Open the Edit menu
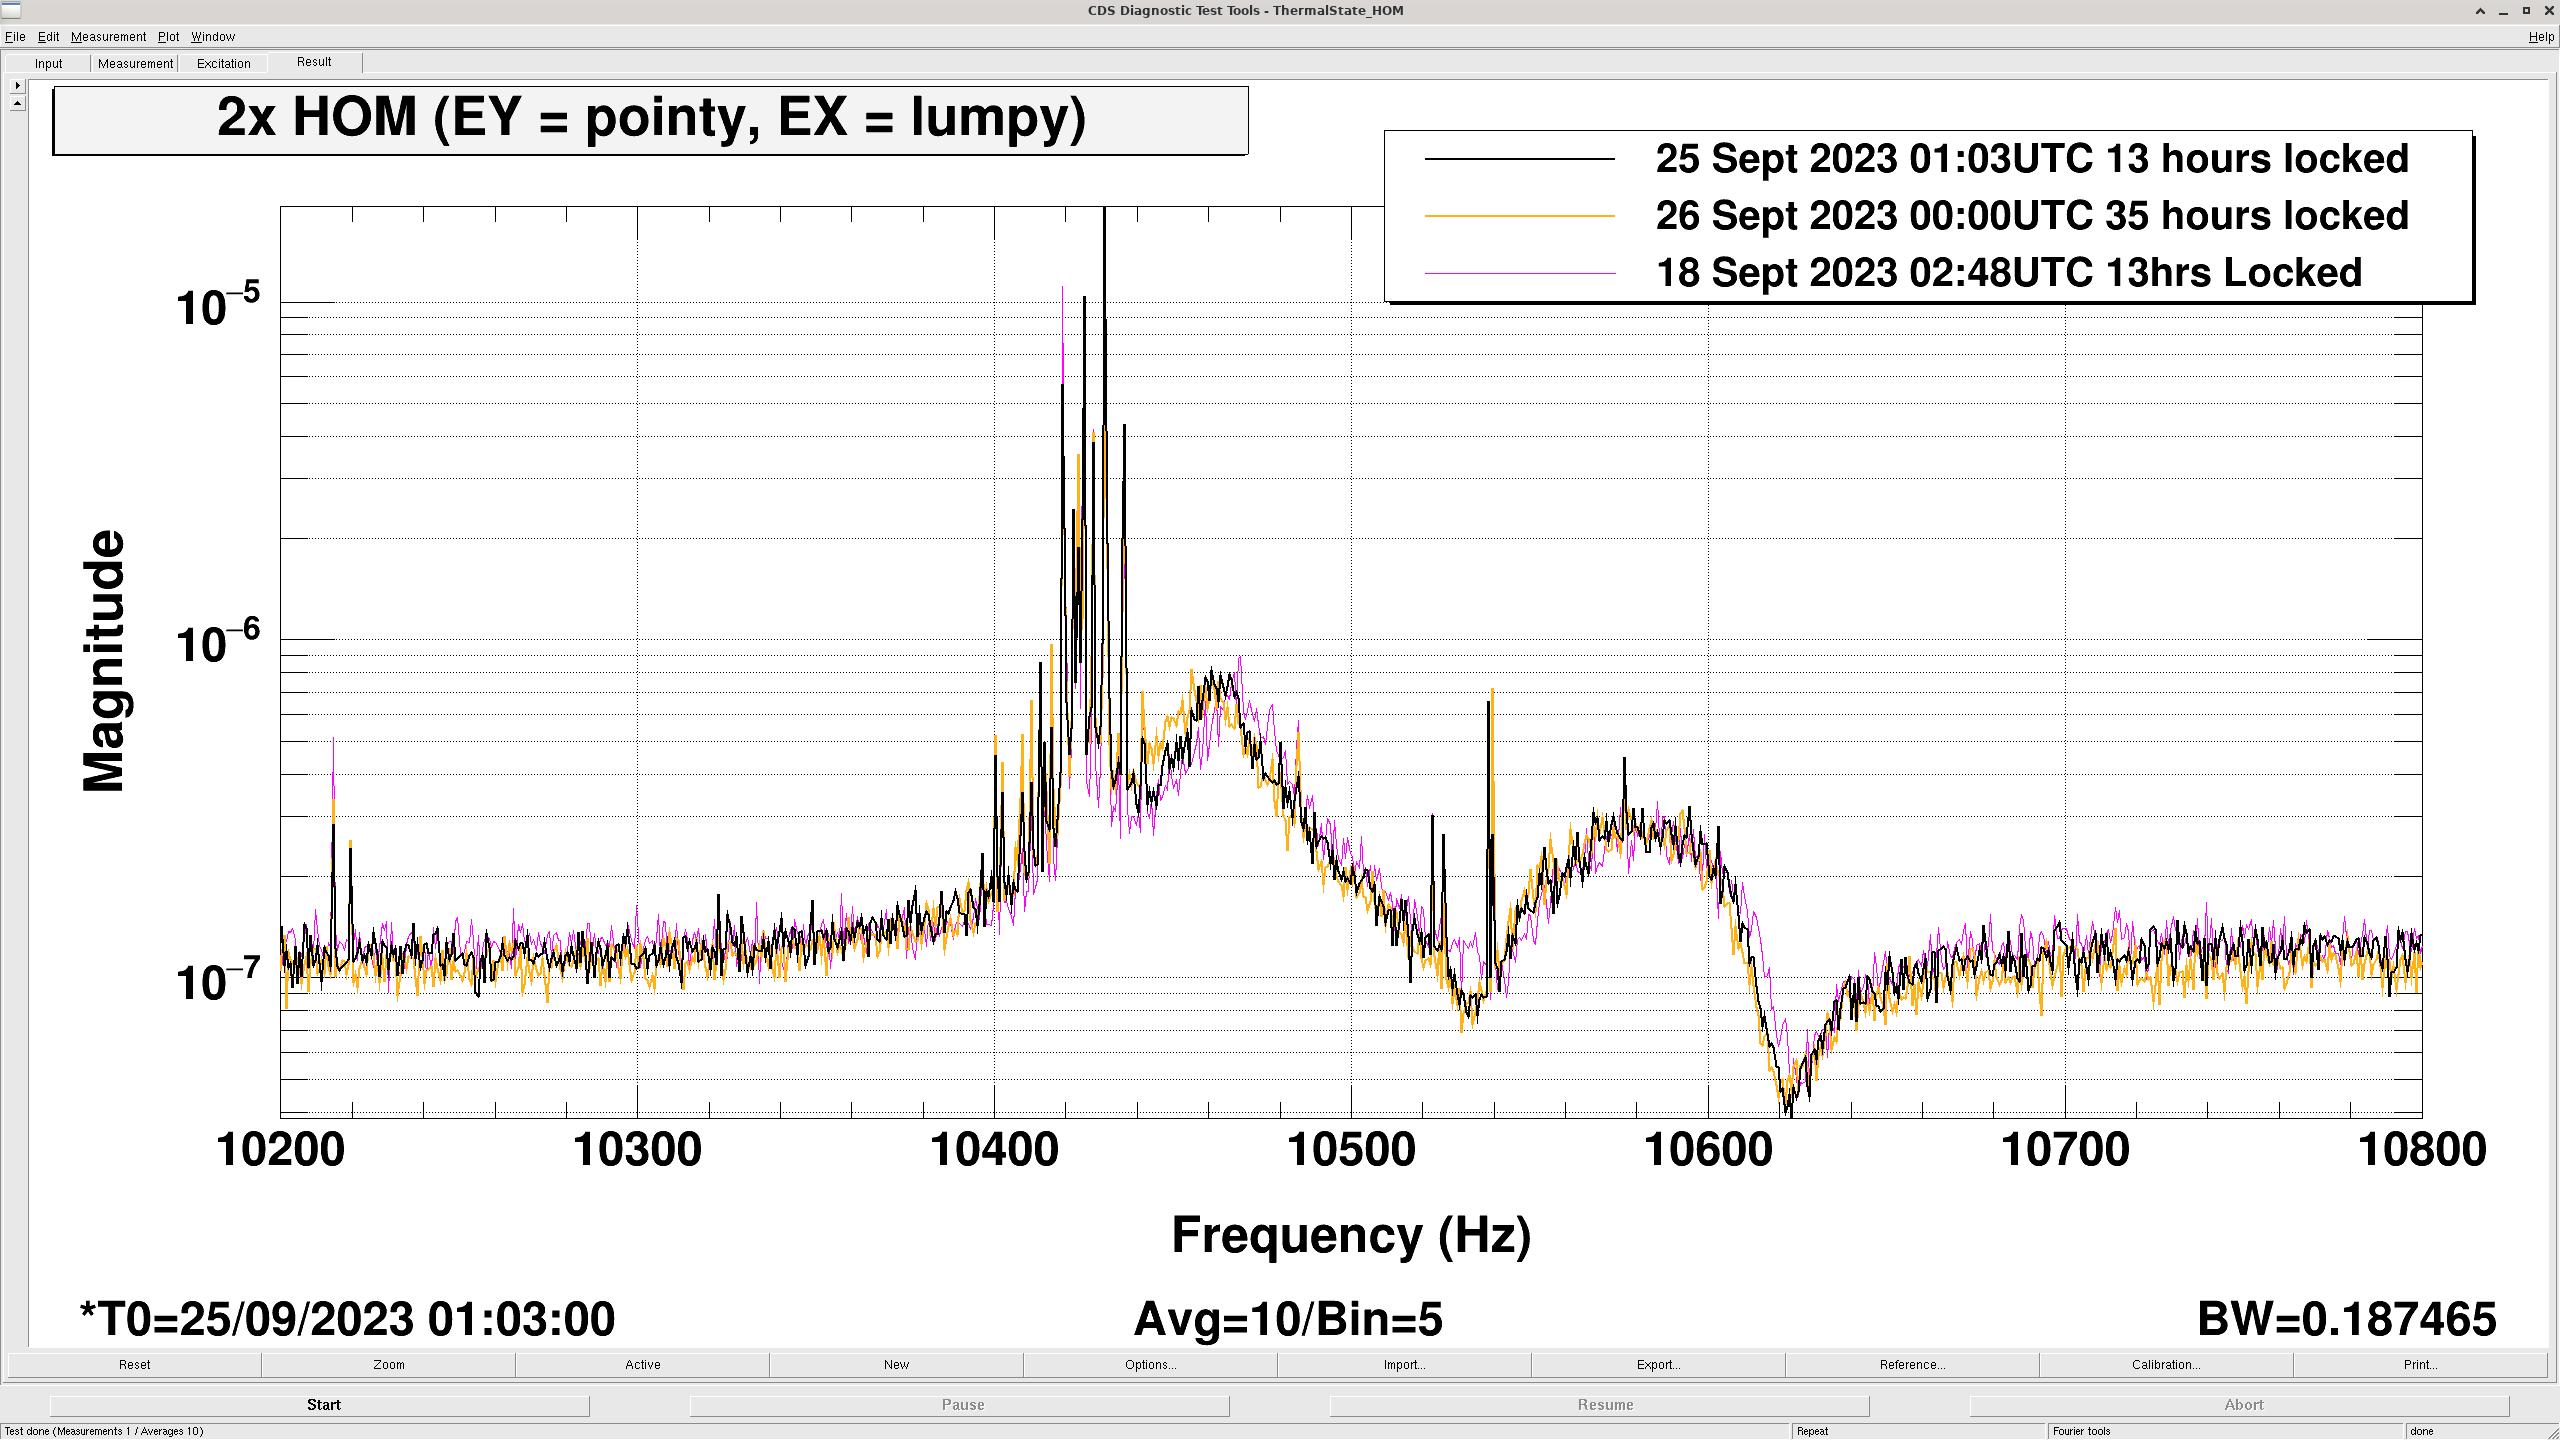 pyautogui.click(x=48, y=37)
